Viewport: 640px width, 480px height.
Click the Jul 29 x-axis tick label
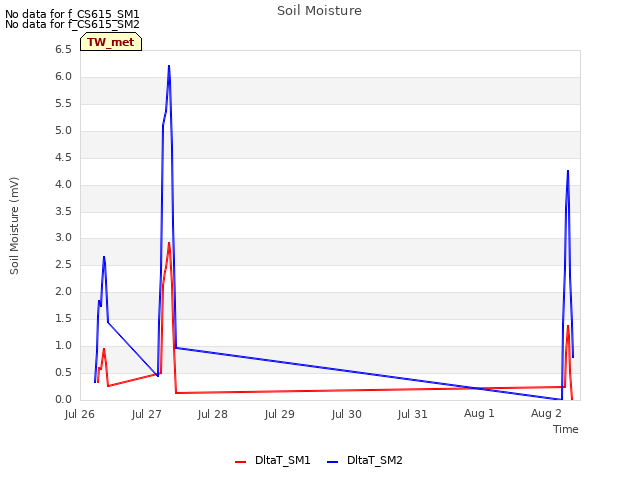[x=280, y=414]
